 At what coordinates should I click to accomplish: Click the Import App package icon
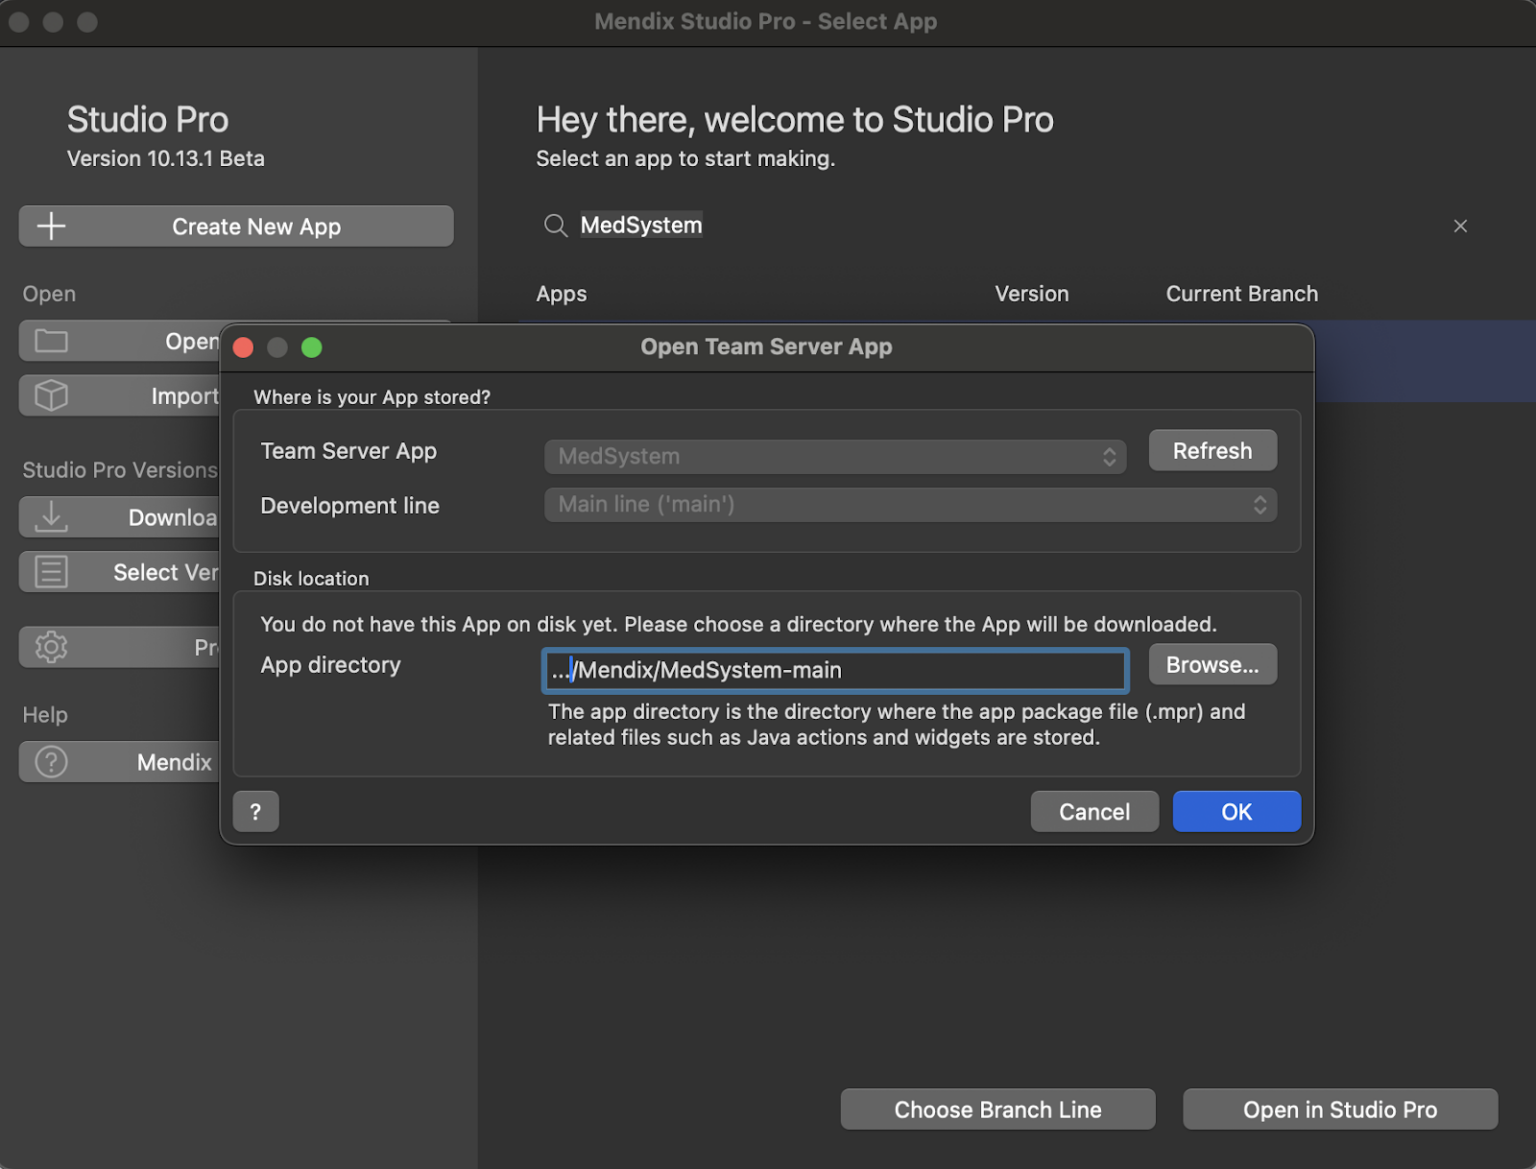(51, 395)
